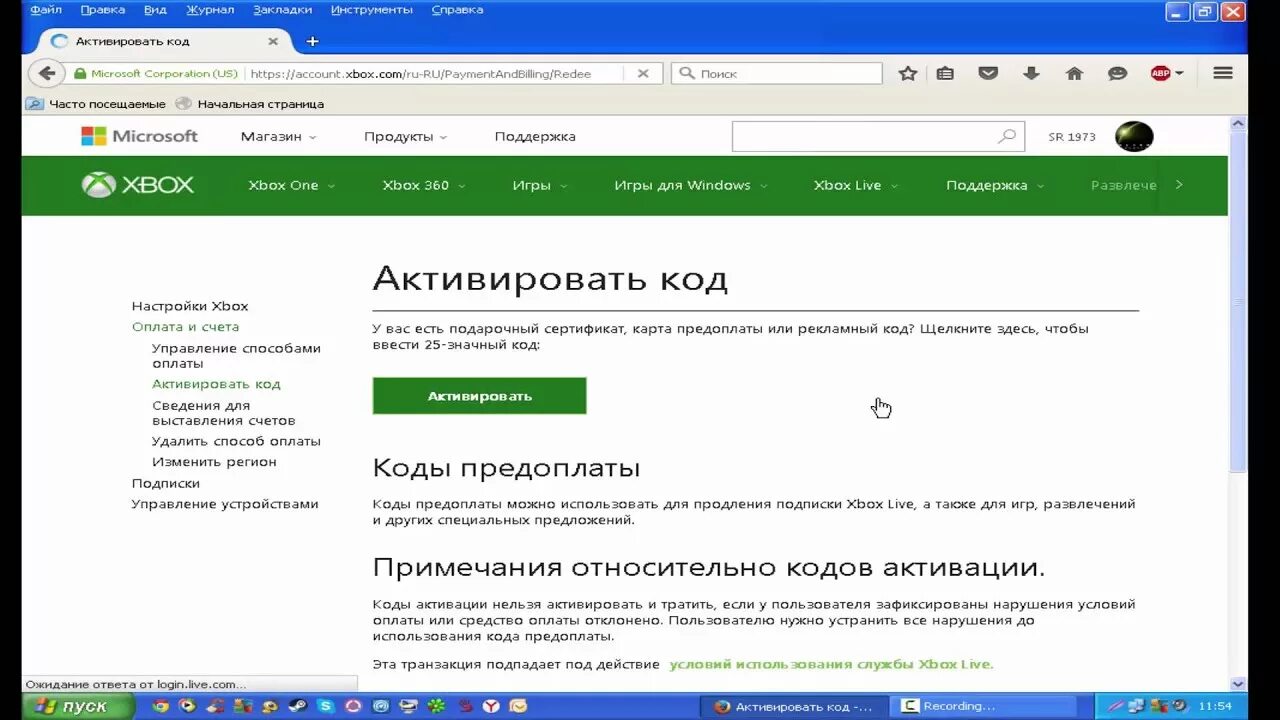The width and height of the screenshot is (1280, 720).
Task: Click the Microsoft logo
Action: click(x=139, y=136)
